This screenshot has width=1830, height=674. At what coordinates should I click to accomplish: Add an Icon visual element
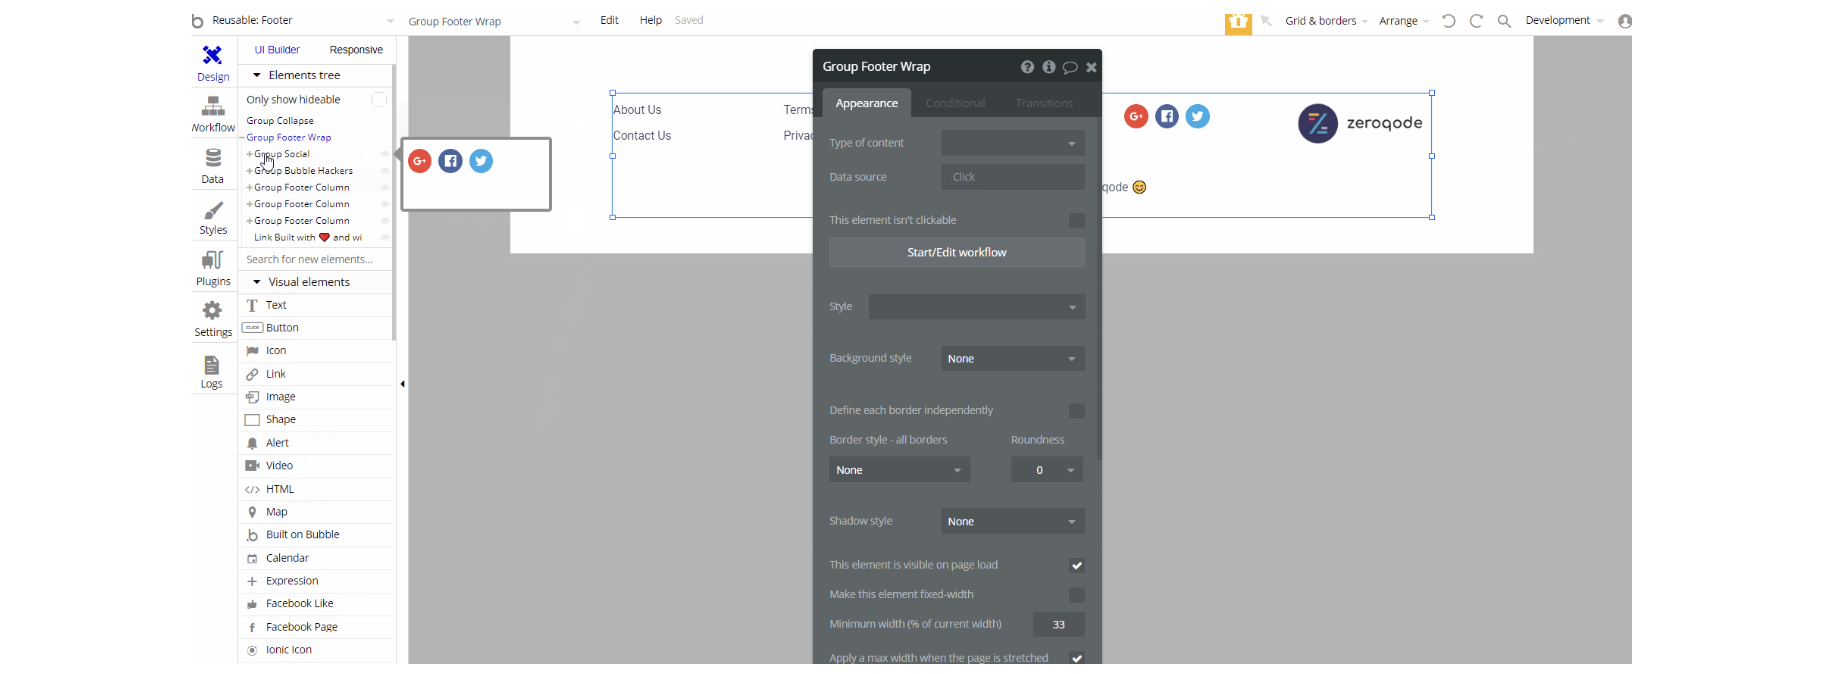(x=317, y=351)
